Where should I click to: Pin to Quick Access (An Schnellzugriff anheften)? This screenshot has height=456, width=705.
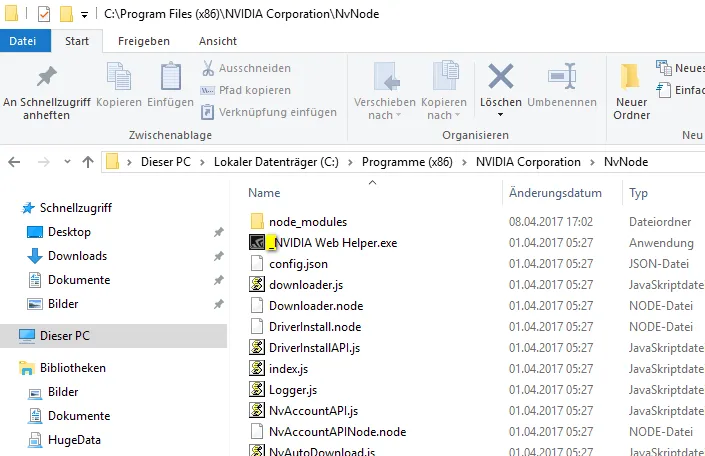(x=47, y=93)
